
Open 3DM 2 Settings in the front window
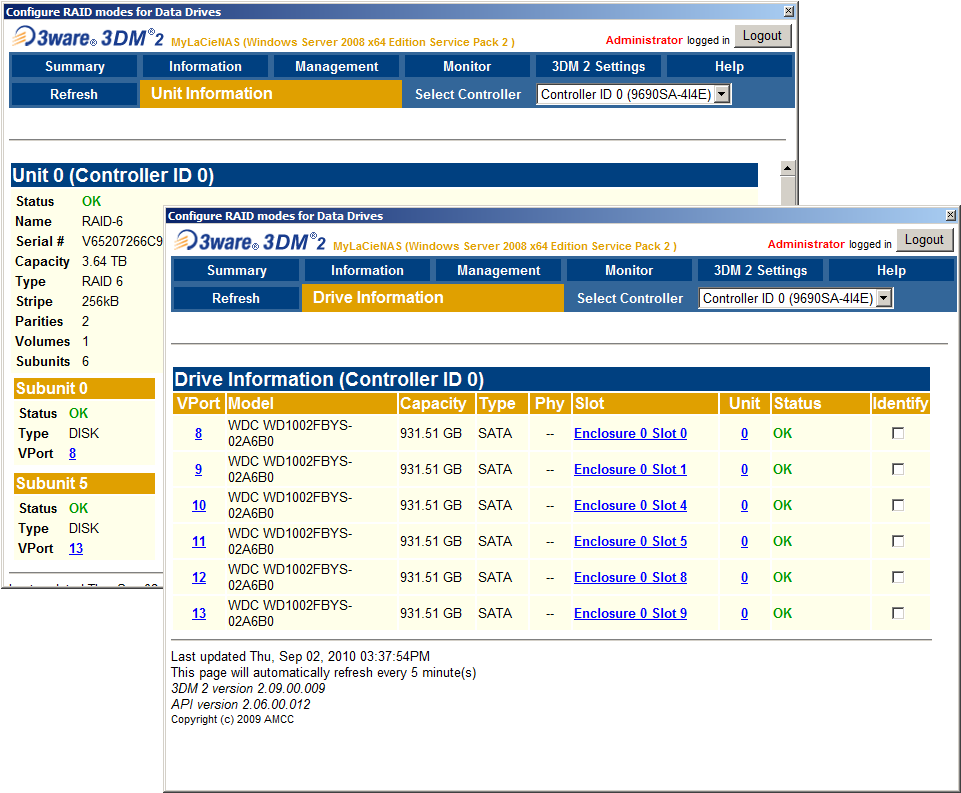(x=760, y=270)
